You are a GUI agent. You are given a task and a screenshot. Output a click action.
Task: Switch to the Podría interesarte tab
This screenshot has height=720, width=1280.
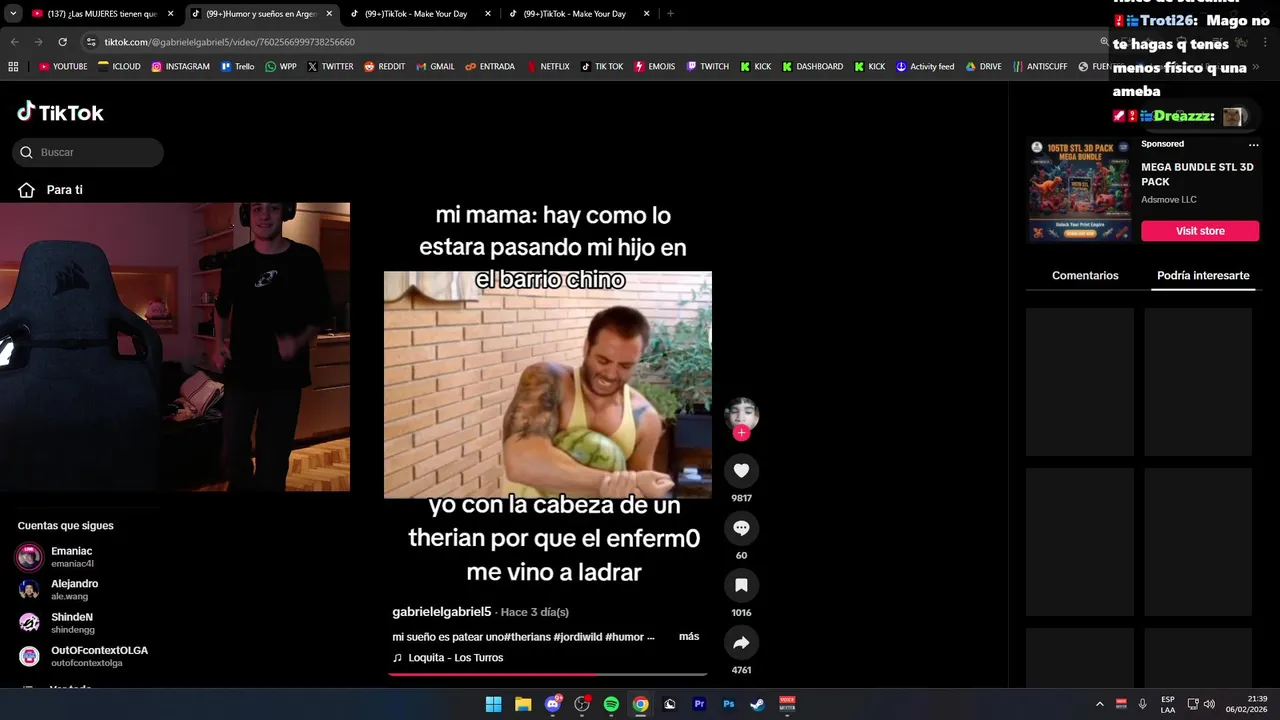pyautogui.click(x=1203, y=276)
